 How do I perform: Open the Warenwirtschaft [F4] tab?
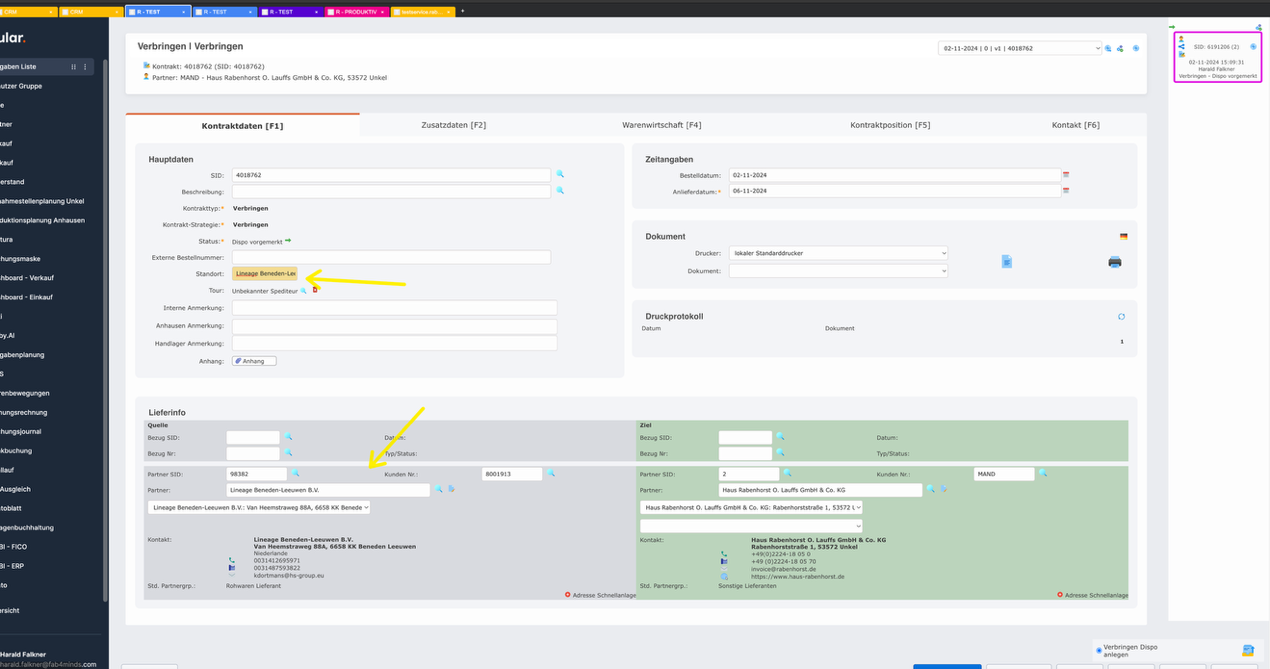point(661,125)
